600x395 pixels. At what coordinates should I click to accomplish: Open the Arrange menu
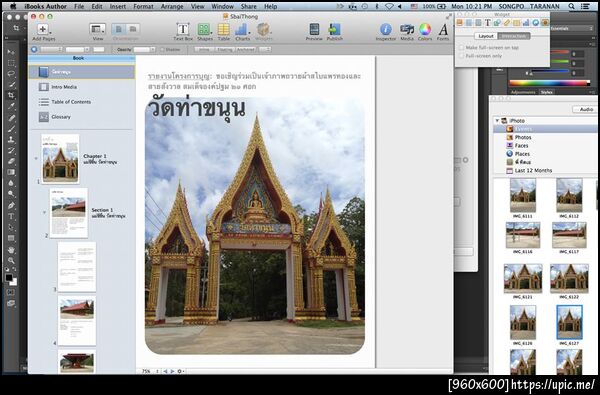coord(172,6)
